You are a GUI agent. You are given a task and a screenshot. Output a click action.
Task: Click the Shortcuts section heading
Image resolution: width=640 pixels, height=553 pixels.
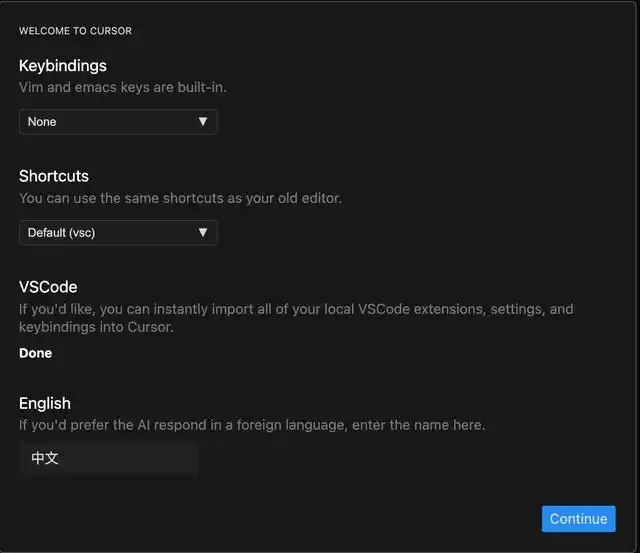[x=54, y=176]
